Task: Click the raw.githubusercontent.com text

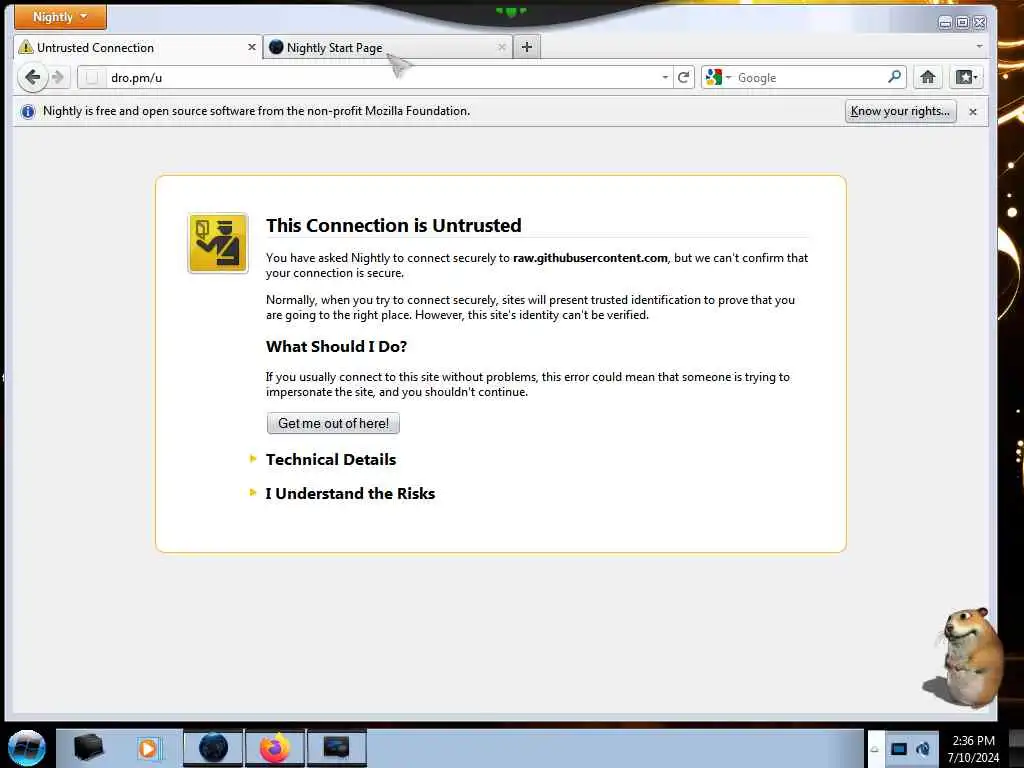Action: tap(590, 258)
